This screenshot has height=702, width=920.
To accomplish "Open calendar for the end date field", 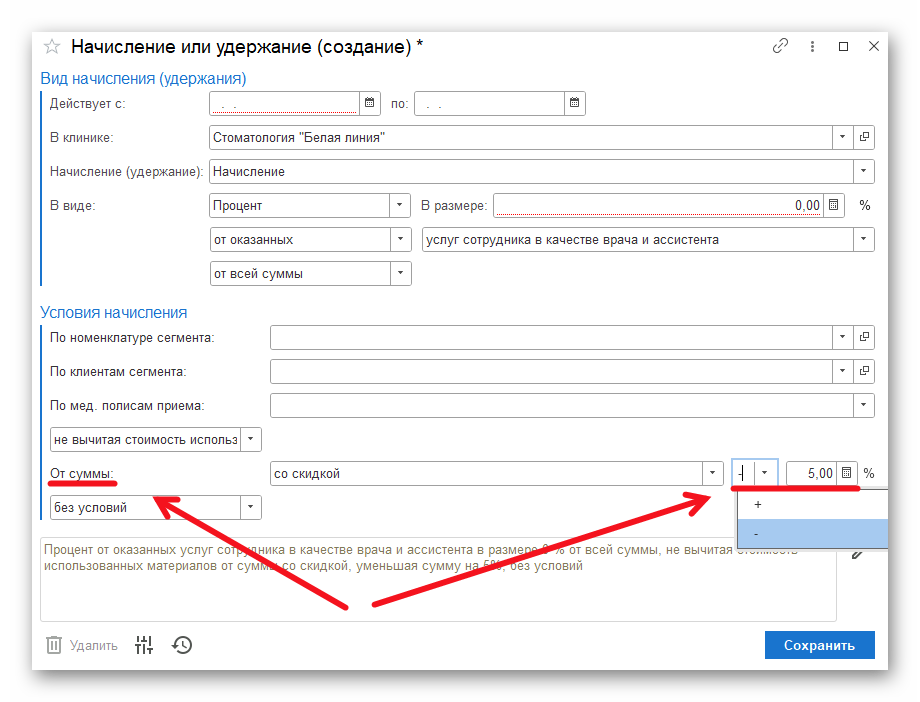I will [x=574, y=103].
